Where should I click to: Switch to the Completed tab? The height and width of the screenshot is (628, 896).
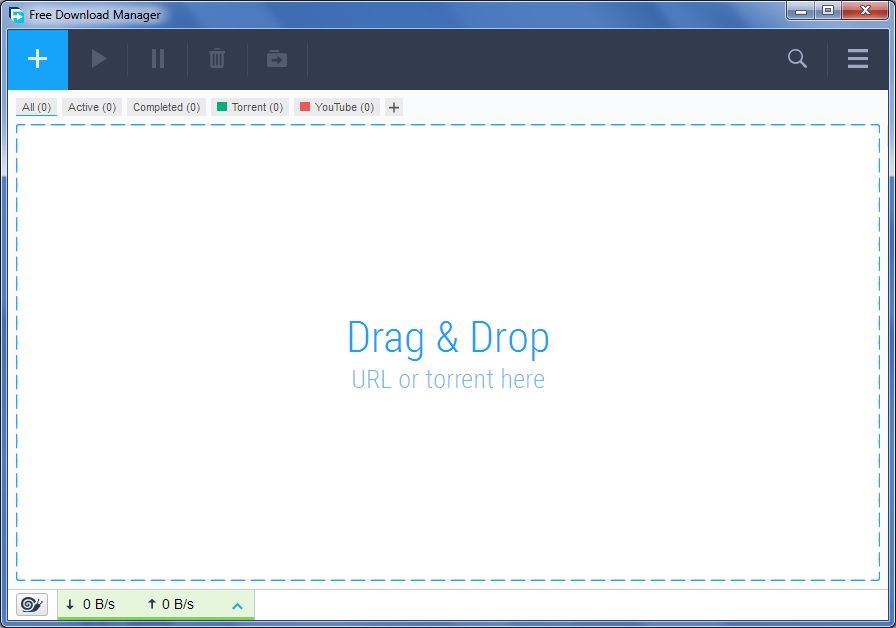click(x=166, y=107)
